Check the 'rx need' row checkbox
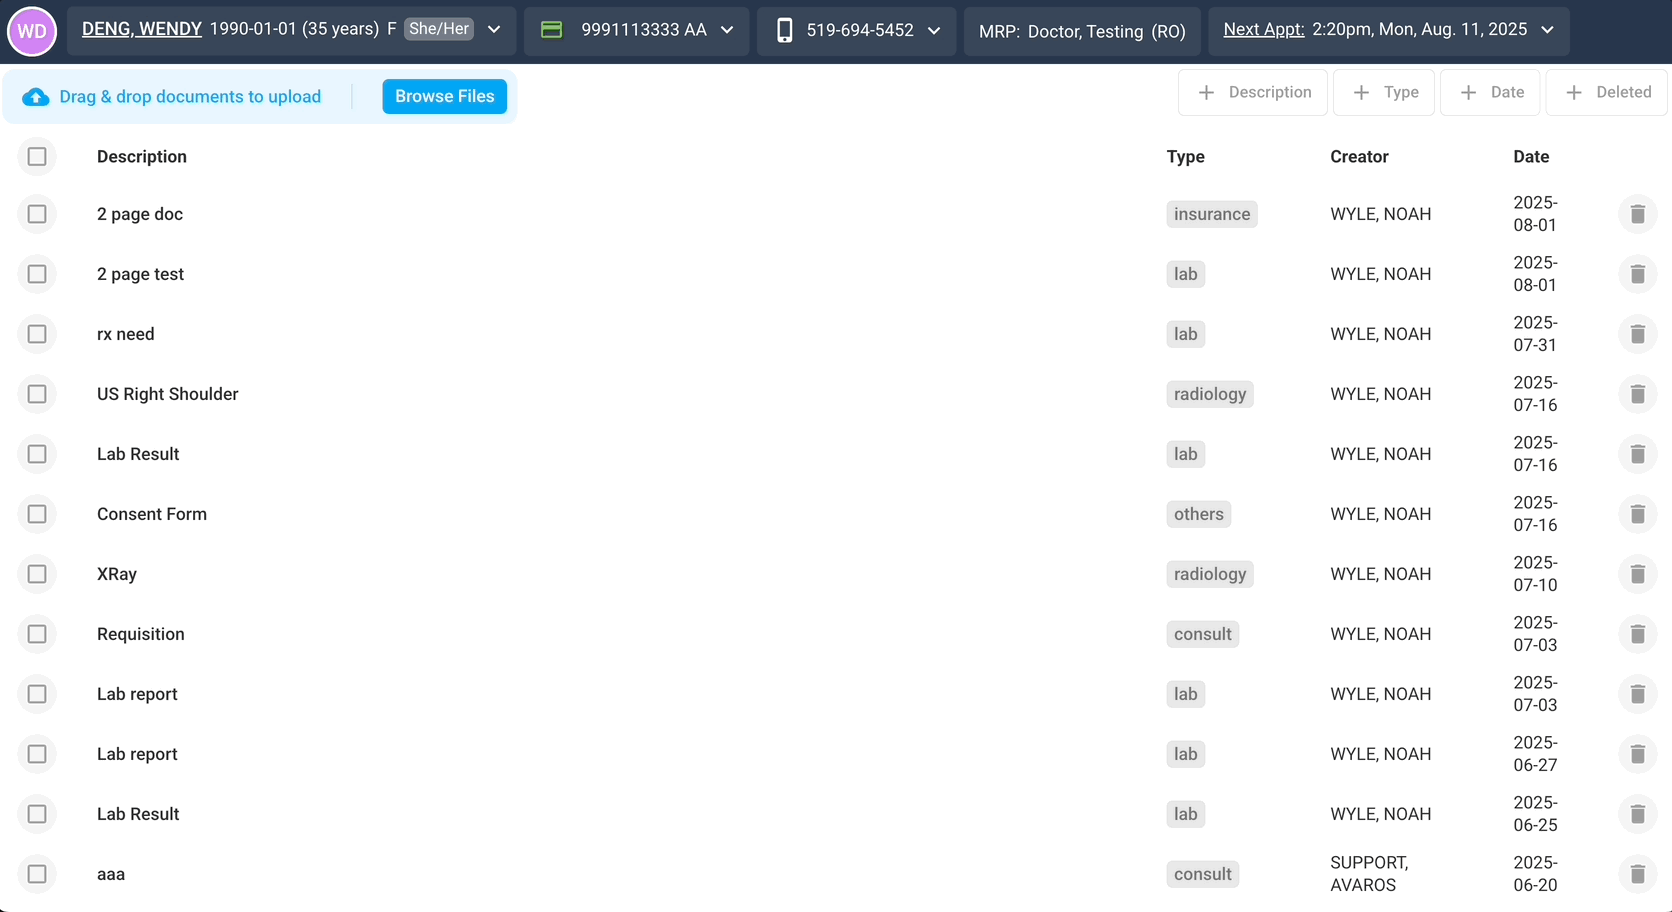 point(37,334)
